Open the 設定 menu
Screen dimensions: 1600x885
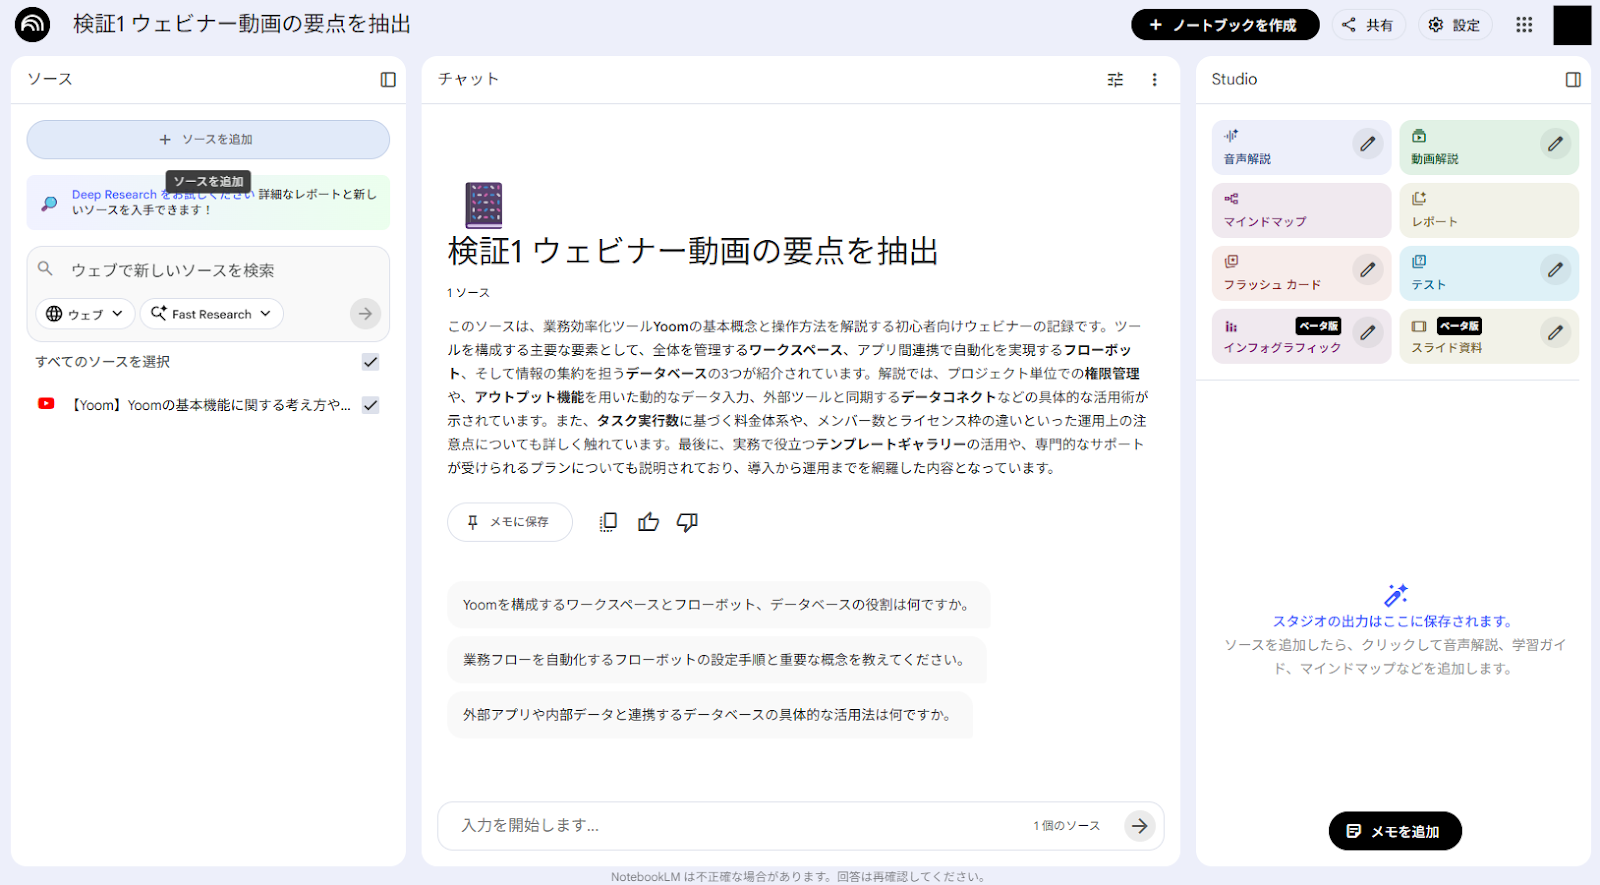[x=1454, y=25]
